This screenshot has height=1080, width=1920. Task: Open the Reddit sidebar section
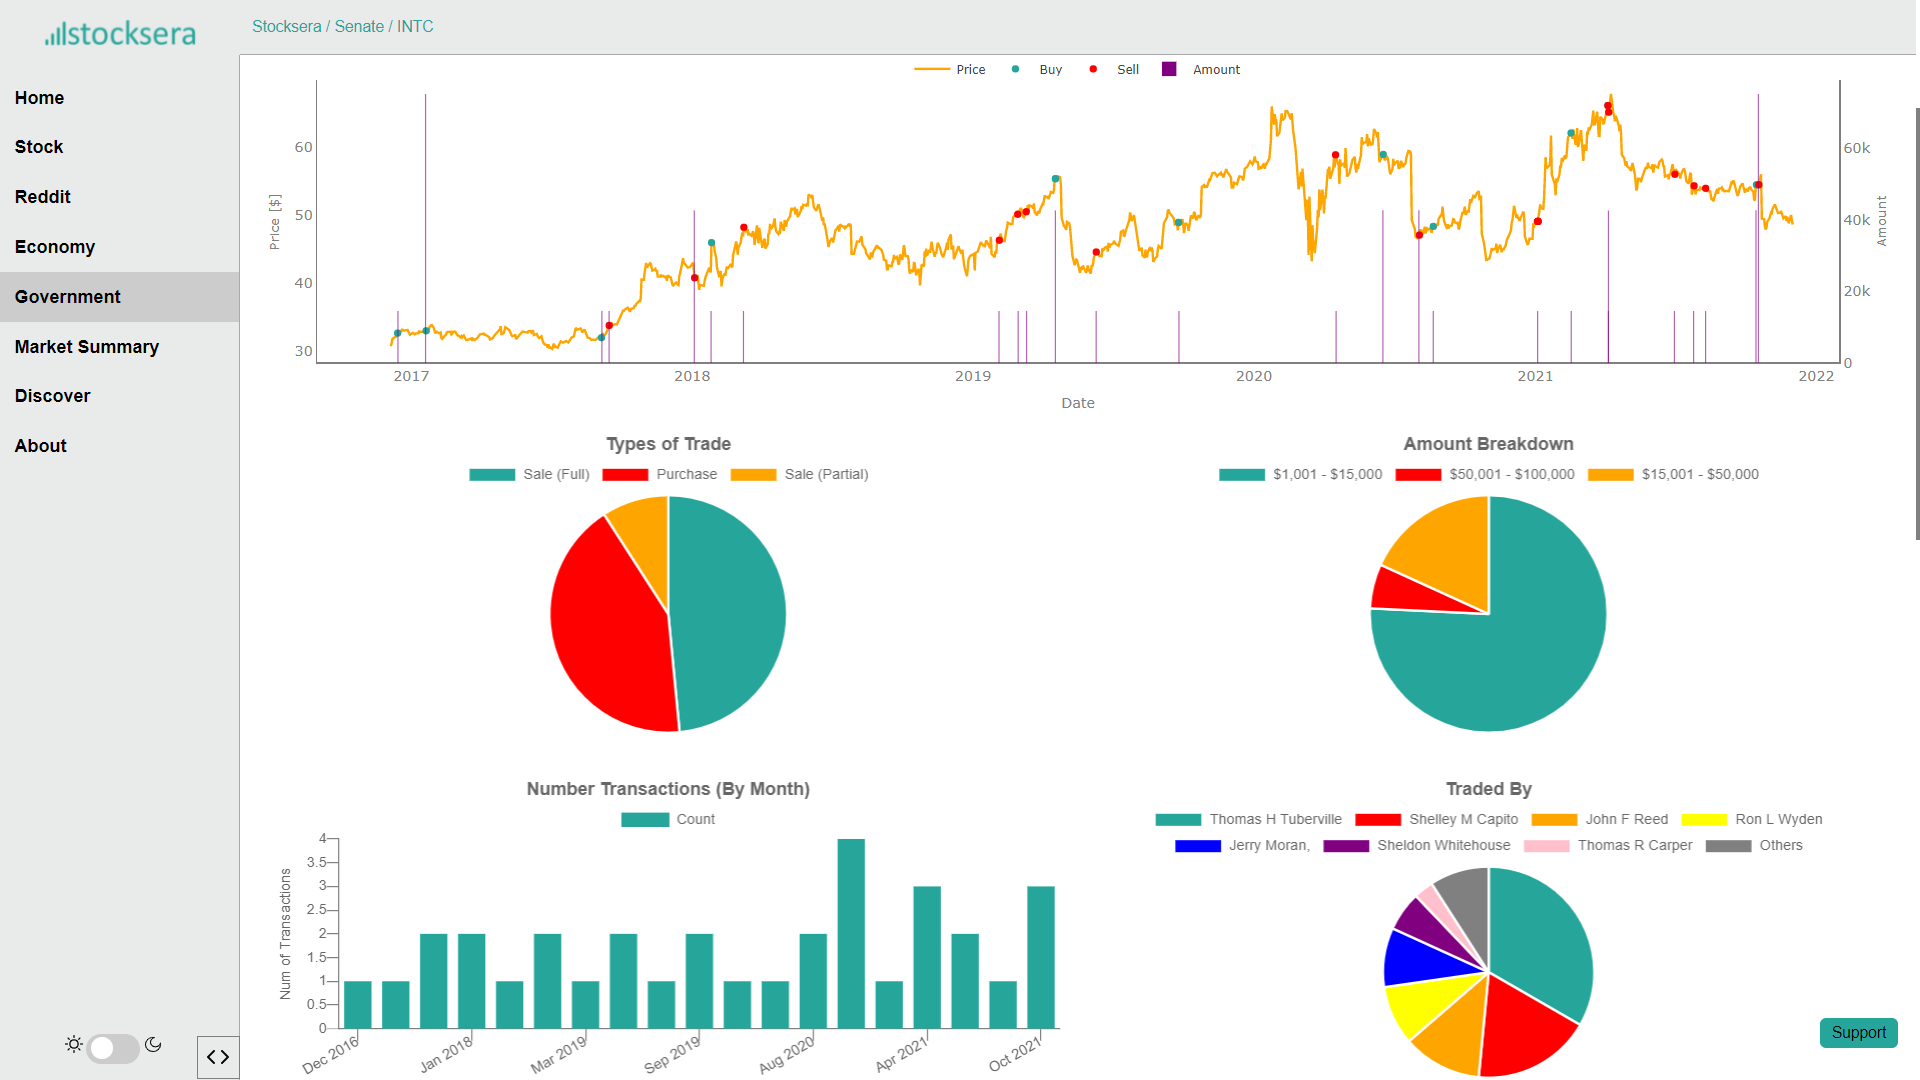pos(43,197)
